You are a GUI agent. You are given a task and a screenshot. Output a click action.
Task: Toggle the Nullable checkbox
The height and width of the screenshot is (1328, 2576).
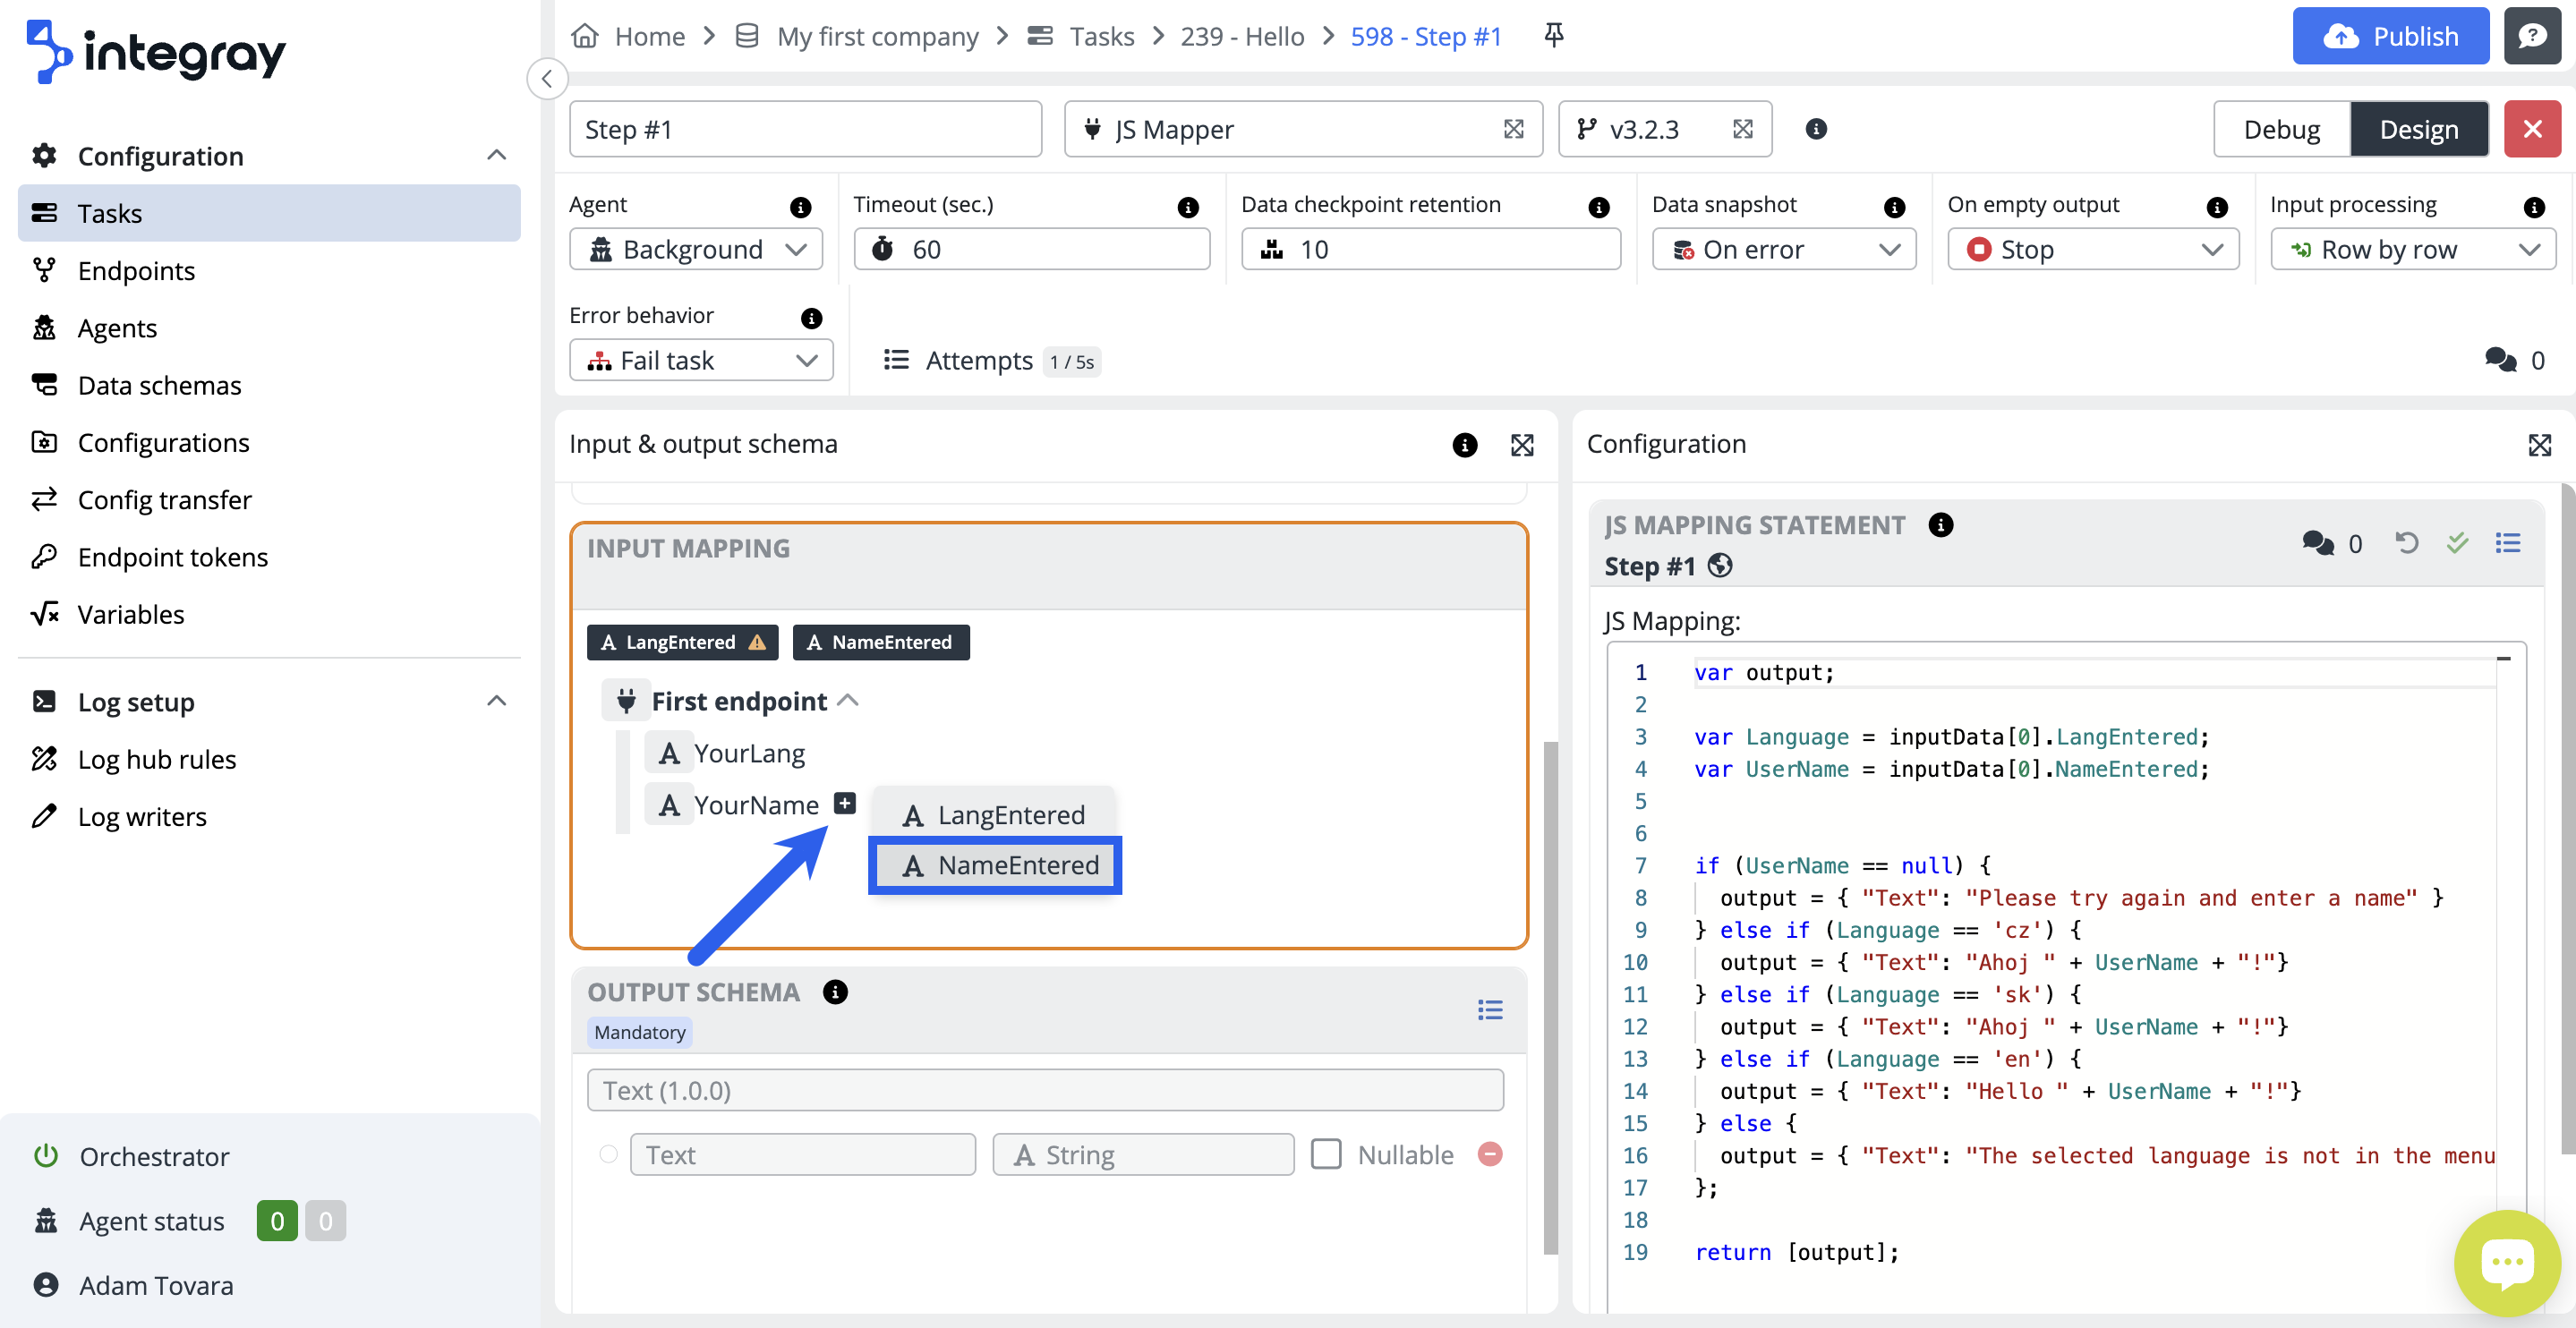[x=1326, y=1154]
